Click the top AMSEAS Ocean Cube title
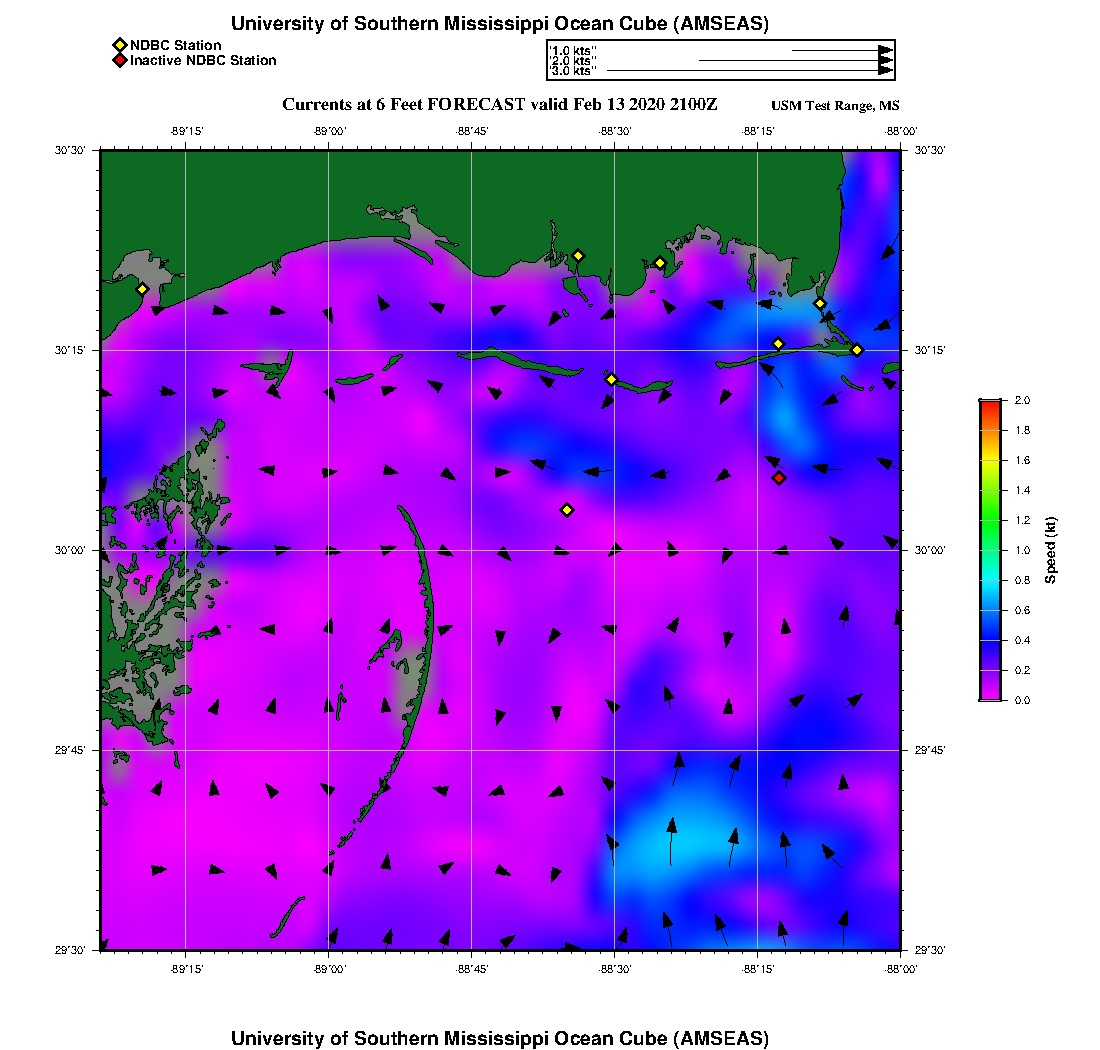 [500, 24]
